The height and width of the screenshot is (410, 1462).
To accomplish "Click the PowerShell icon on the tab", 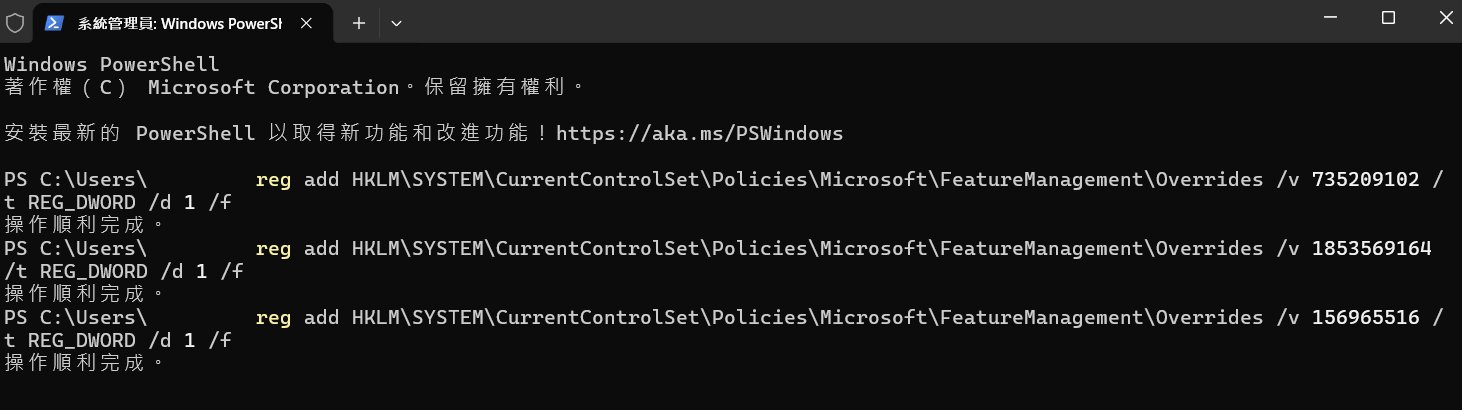I will click(55, 23).
